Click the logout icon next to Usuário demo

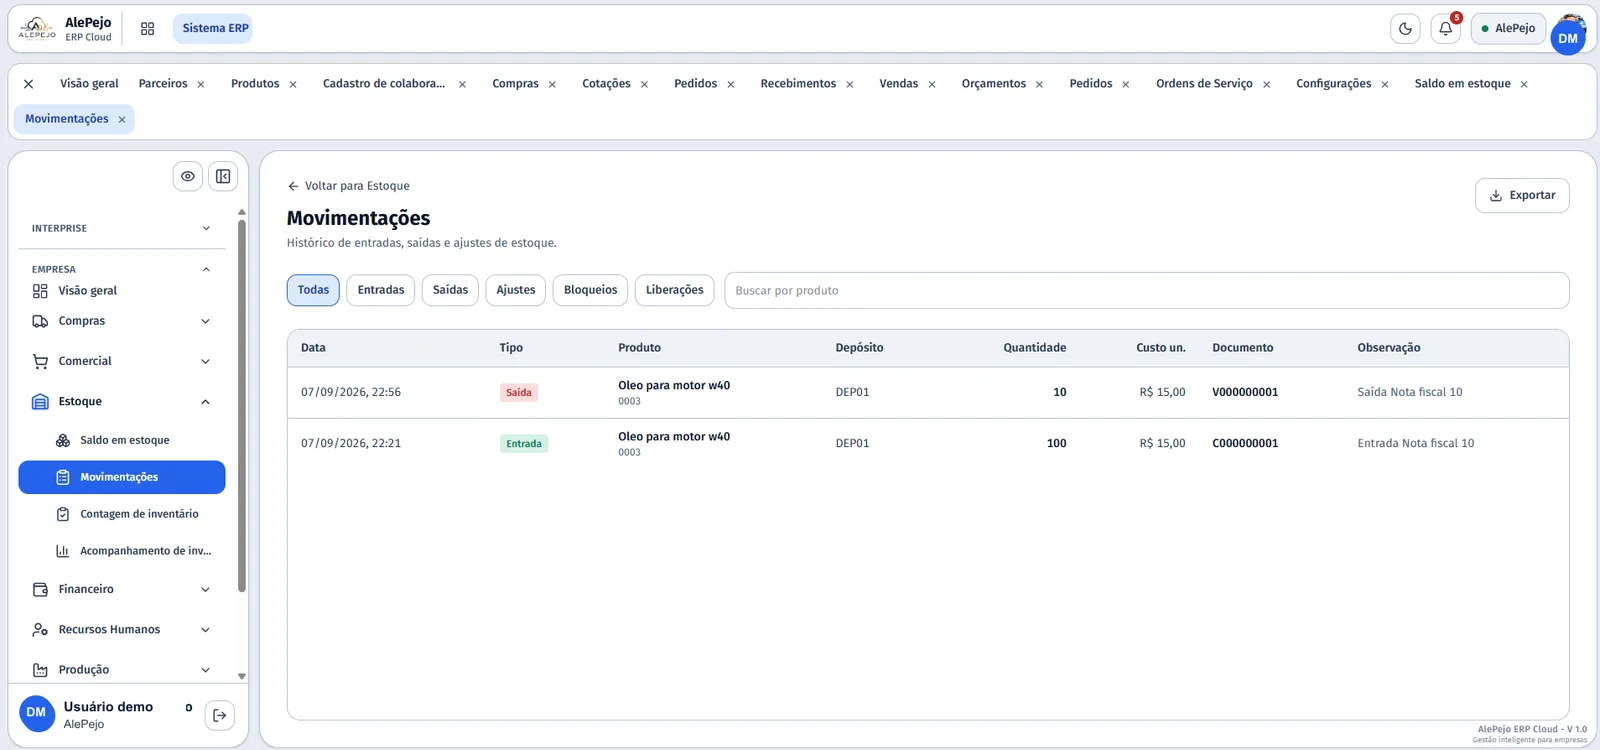(x=220, y=715)
